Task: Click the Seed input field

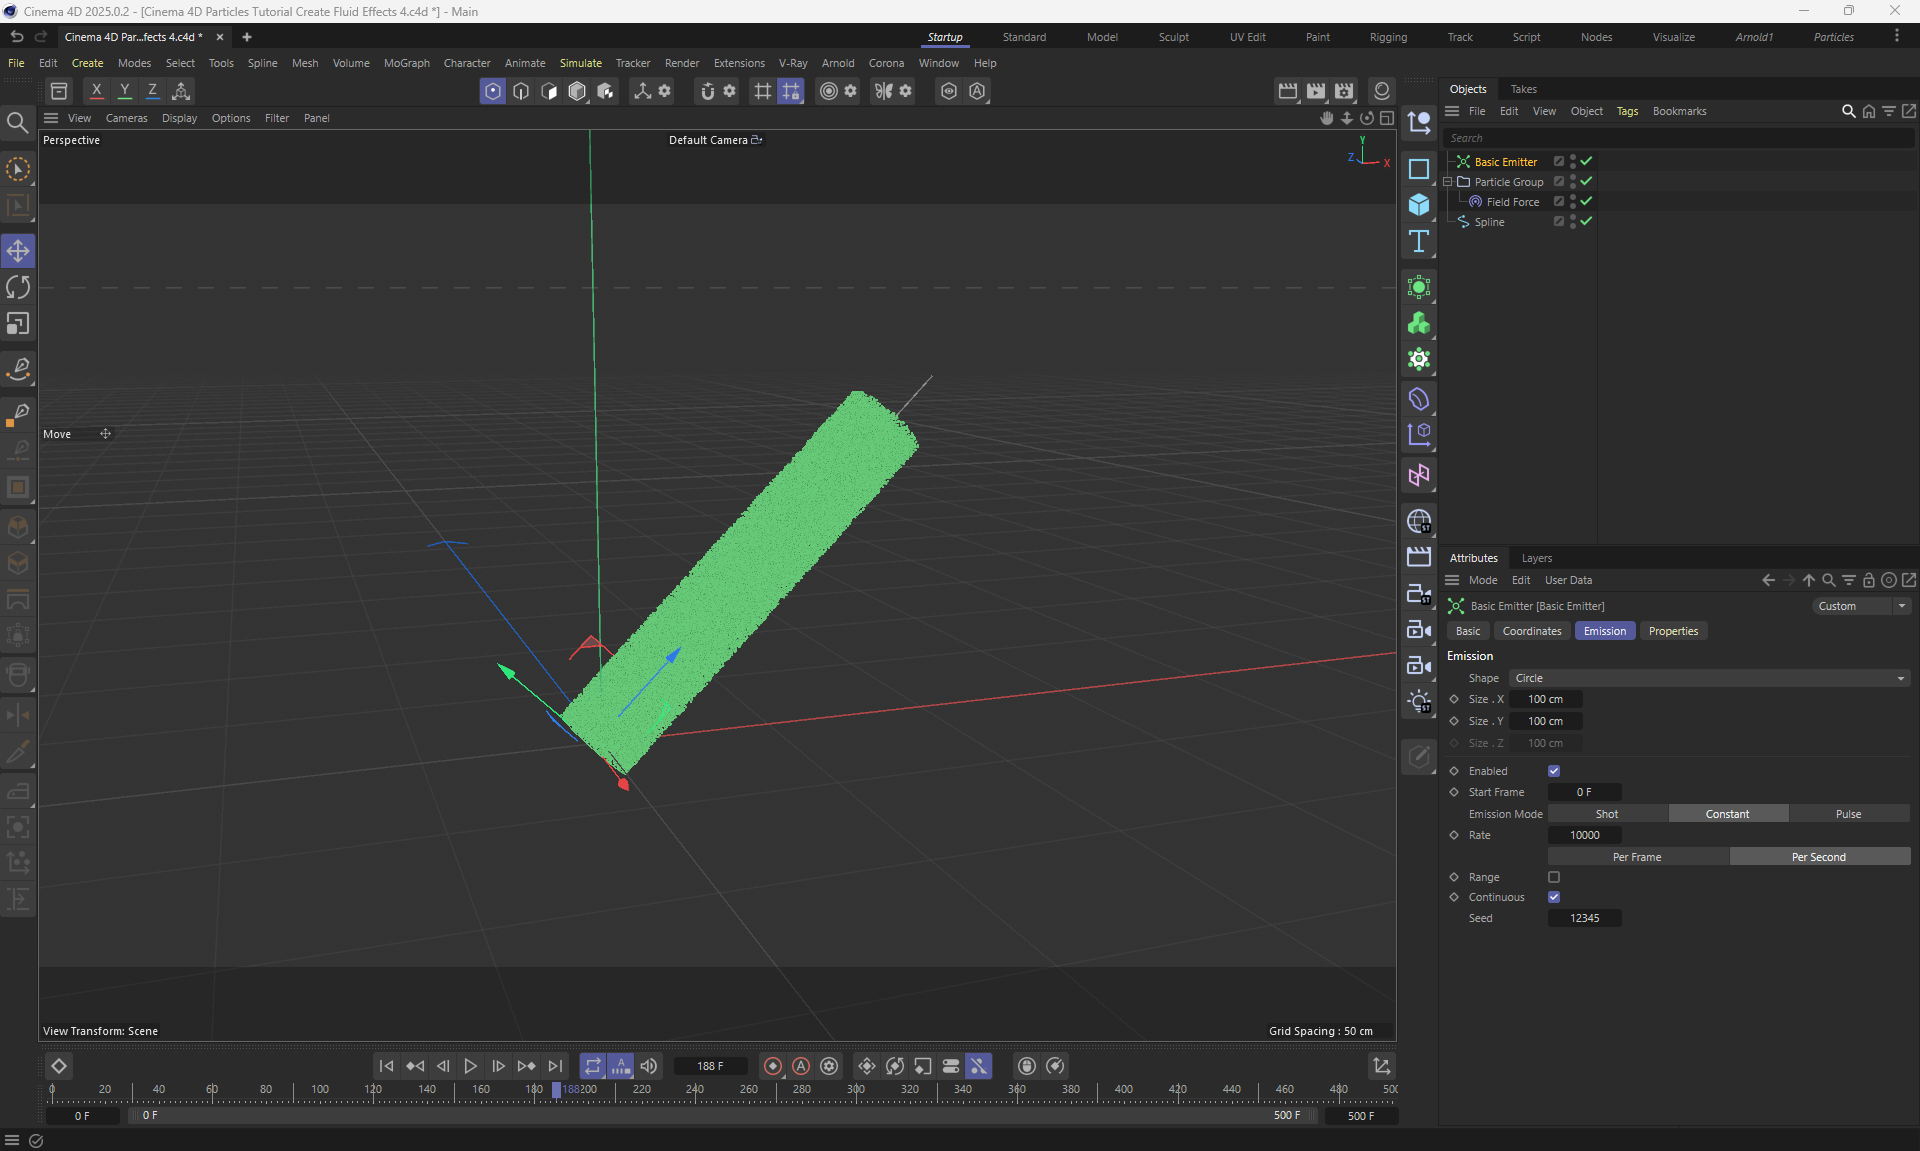Action: (x=1584, y=918)
